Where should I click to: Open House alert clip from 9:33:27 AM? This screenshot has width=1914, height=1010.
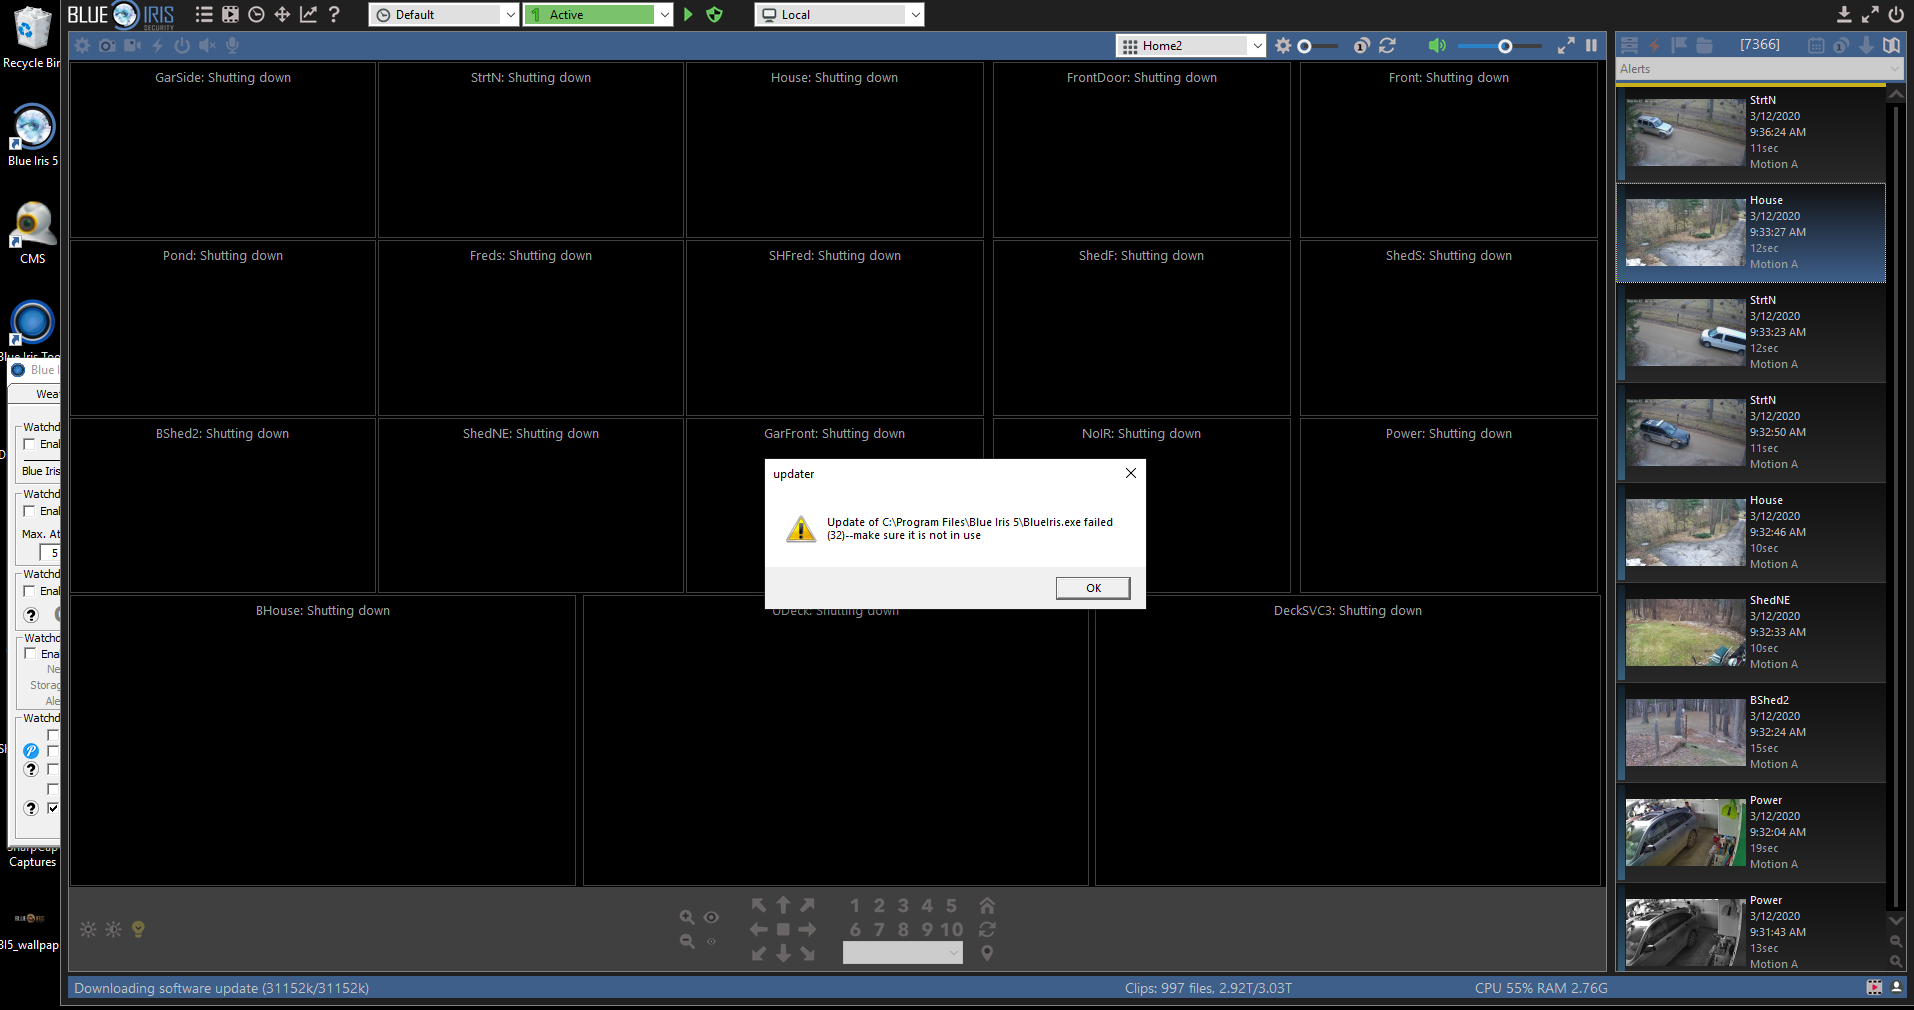tap(1751, 232)
